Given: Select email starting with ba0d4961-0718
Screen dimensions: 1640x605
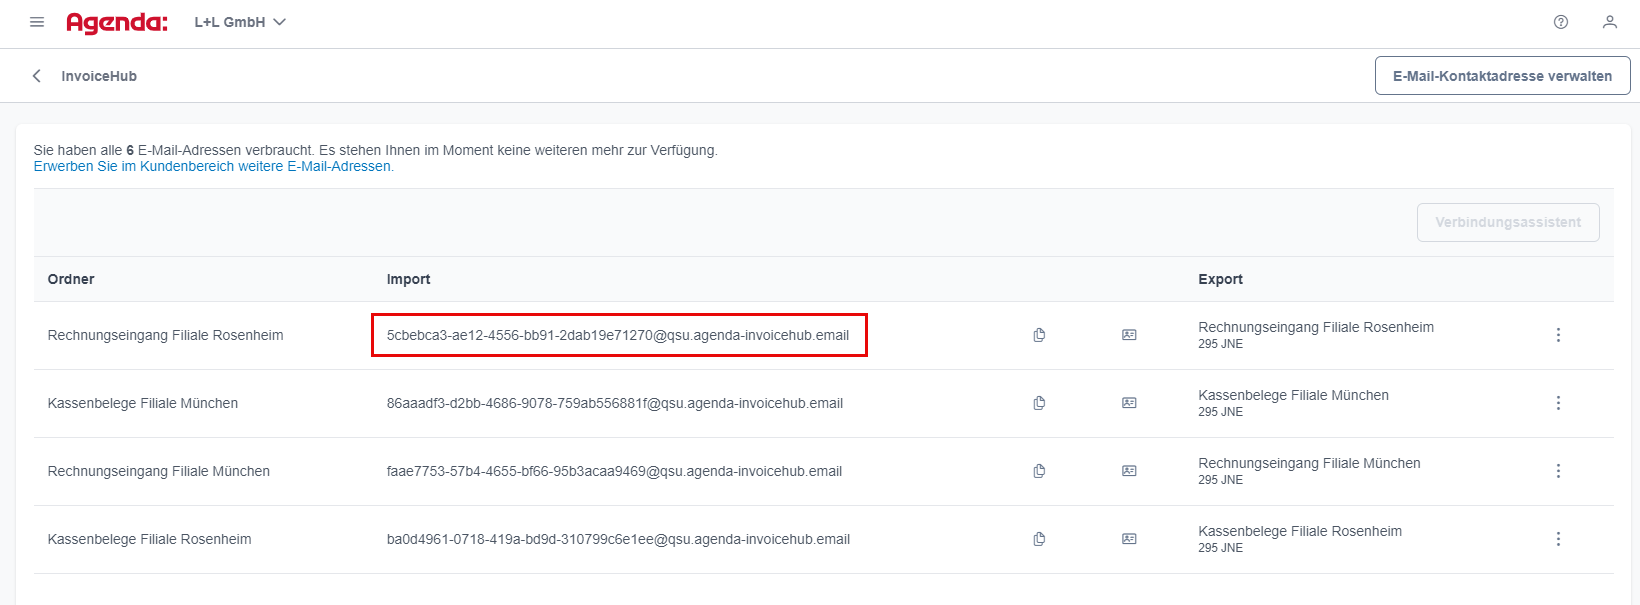Looking at the screenshot, I should point(618,539).
